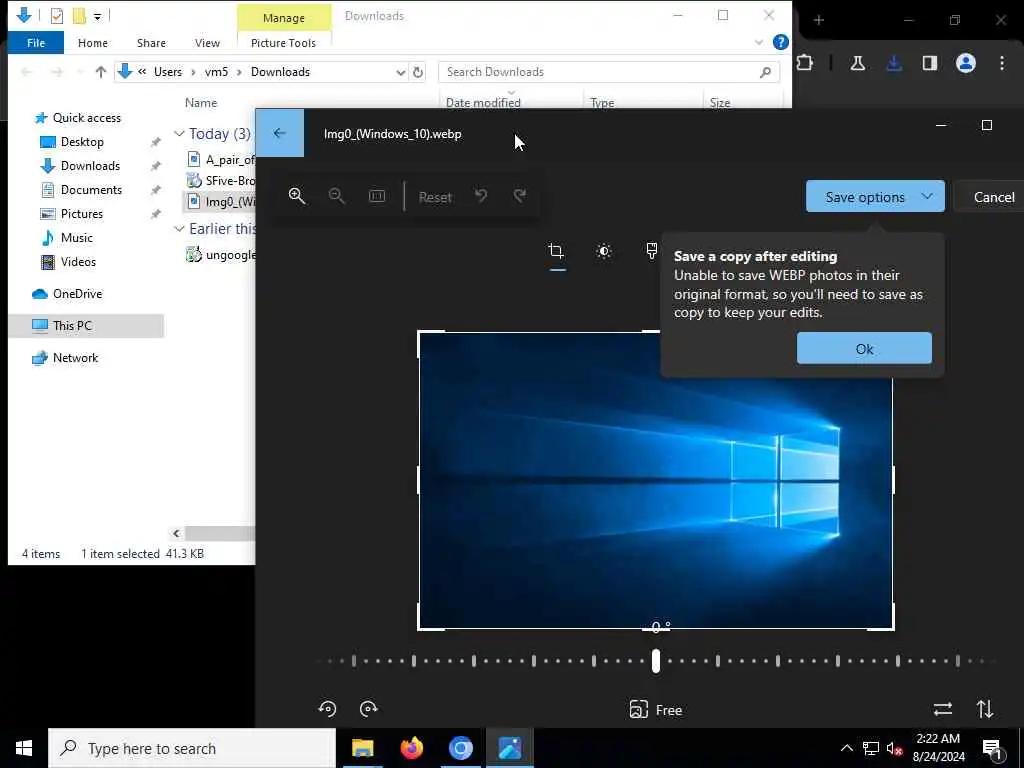Open the Home ribbon tab

93,42
